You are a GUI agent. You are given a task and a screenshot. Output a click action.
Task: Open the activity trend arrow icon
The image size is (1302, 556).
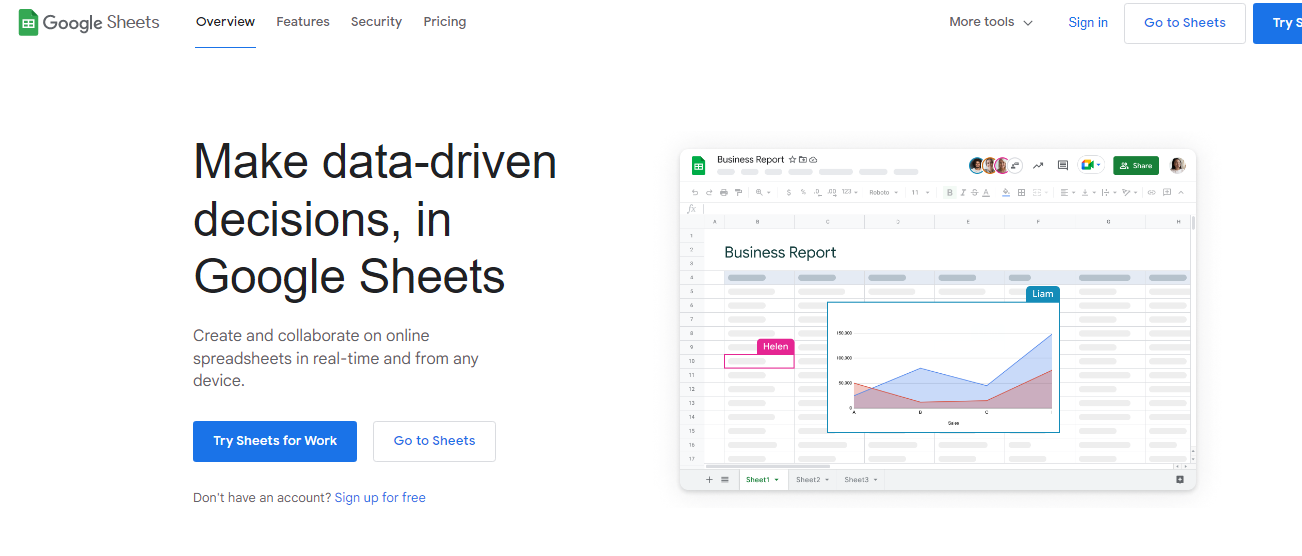coord(1038,165)
